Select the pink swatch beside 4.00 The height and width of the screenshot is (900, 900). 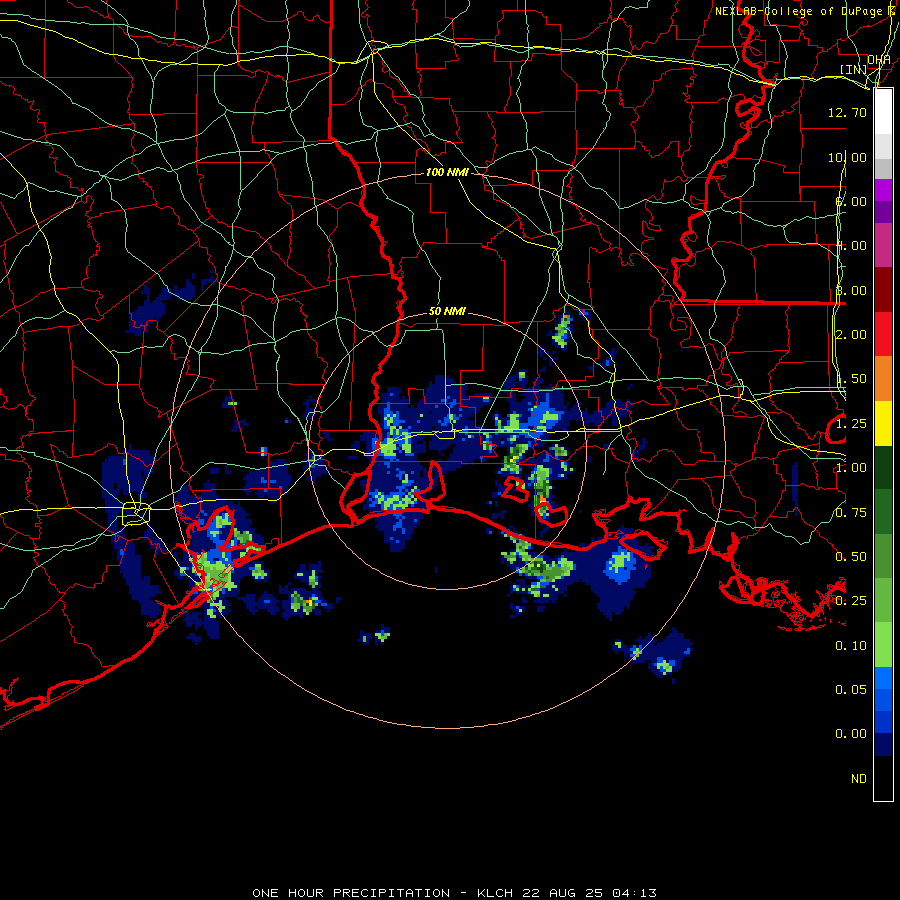click(883, 245)
